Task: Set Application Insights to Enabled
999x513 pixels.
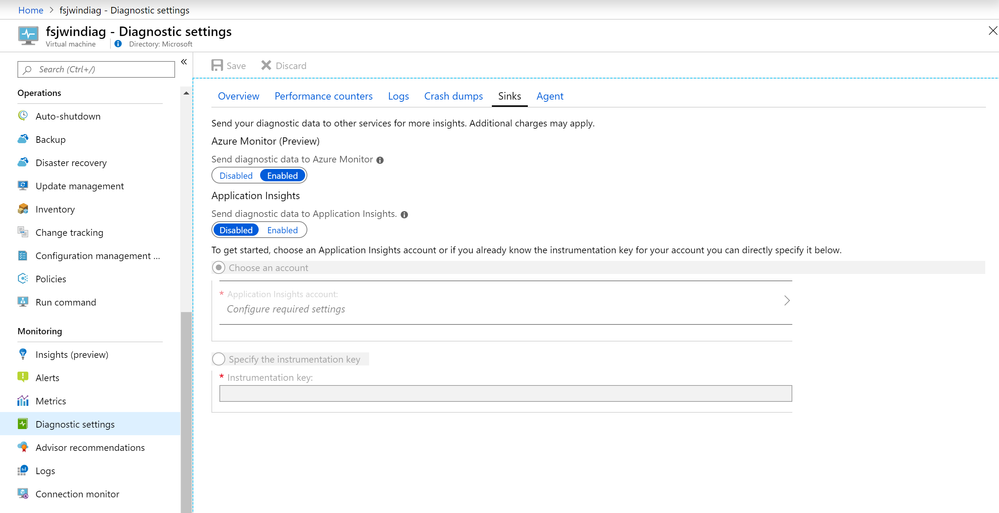Action: [x=282, y=230]
